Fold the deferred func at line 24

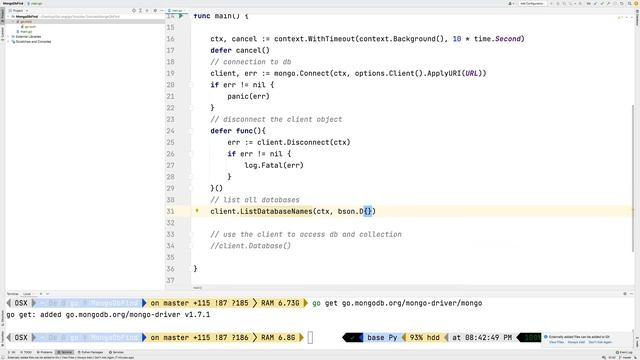point(191,131)
